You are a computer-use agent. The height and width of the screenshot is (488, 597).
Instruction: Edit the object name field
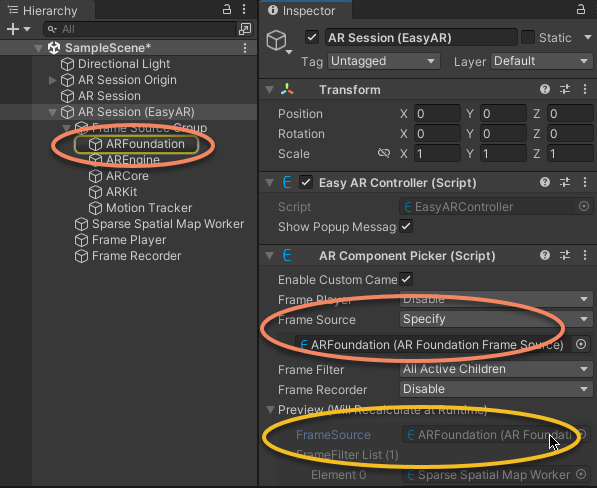click(421, 37)
